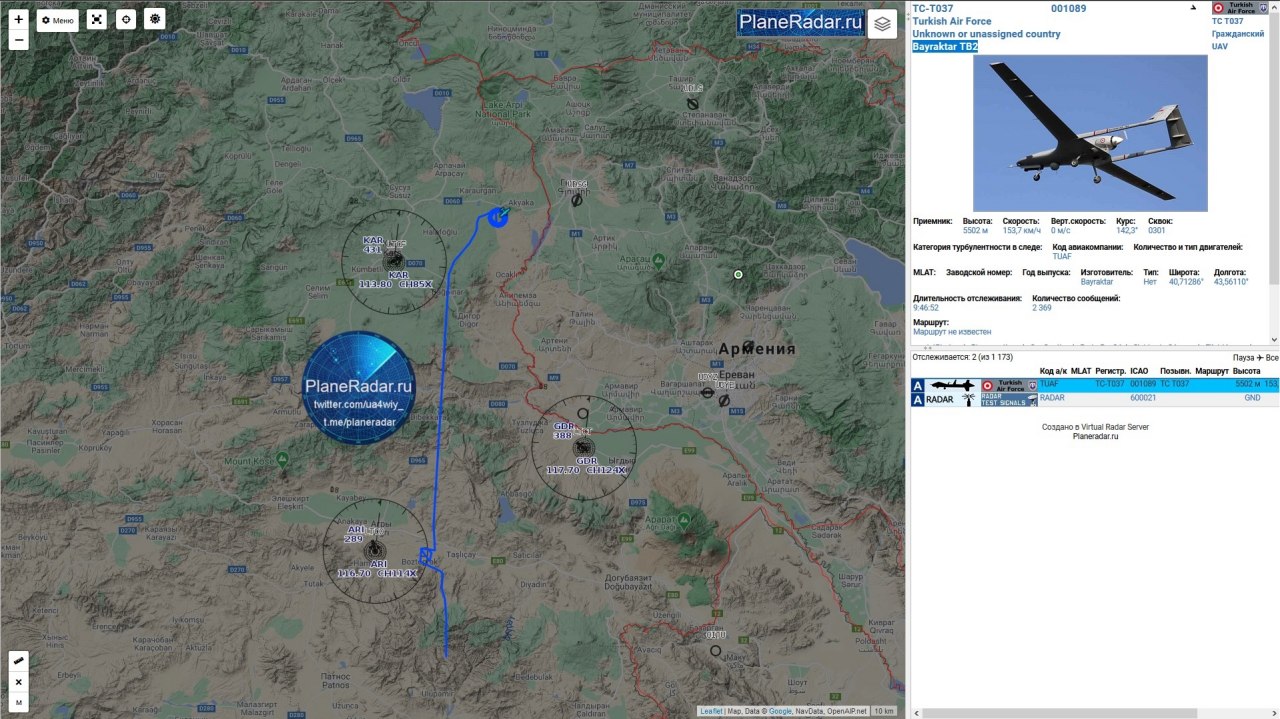This screenshot has height=719, width=1280.
Task: Click the PlaneRadar.ru round logo badge
Action: 358,388
